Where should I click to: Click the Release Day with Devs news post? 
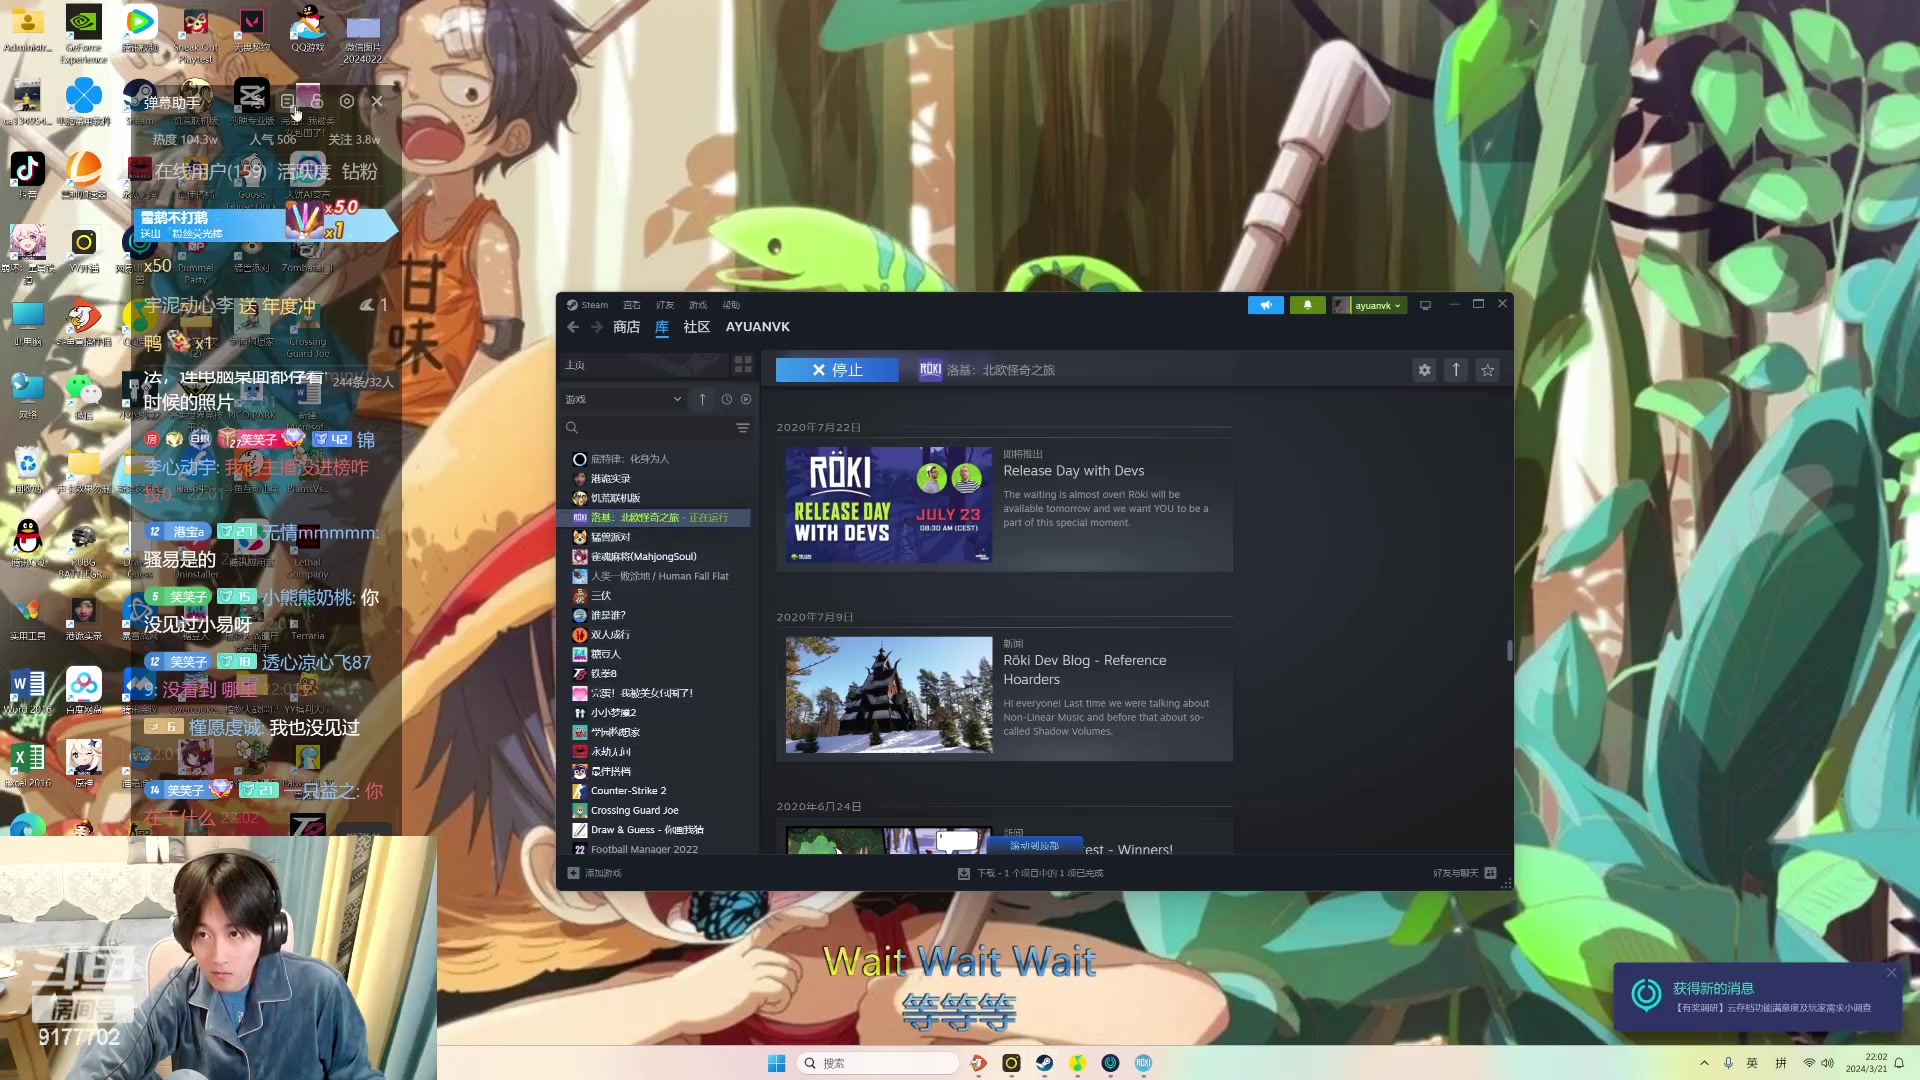click(1006, 506)
